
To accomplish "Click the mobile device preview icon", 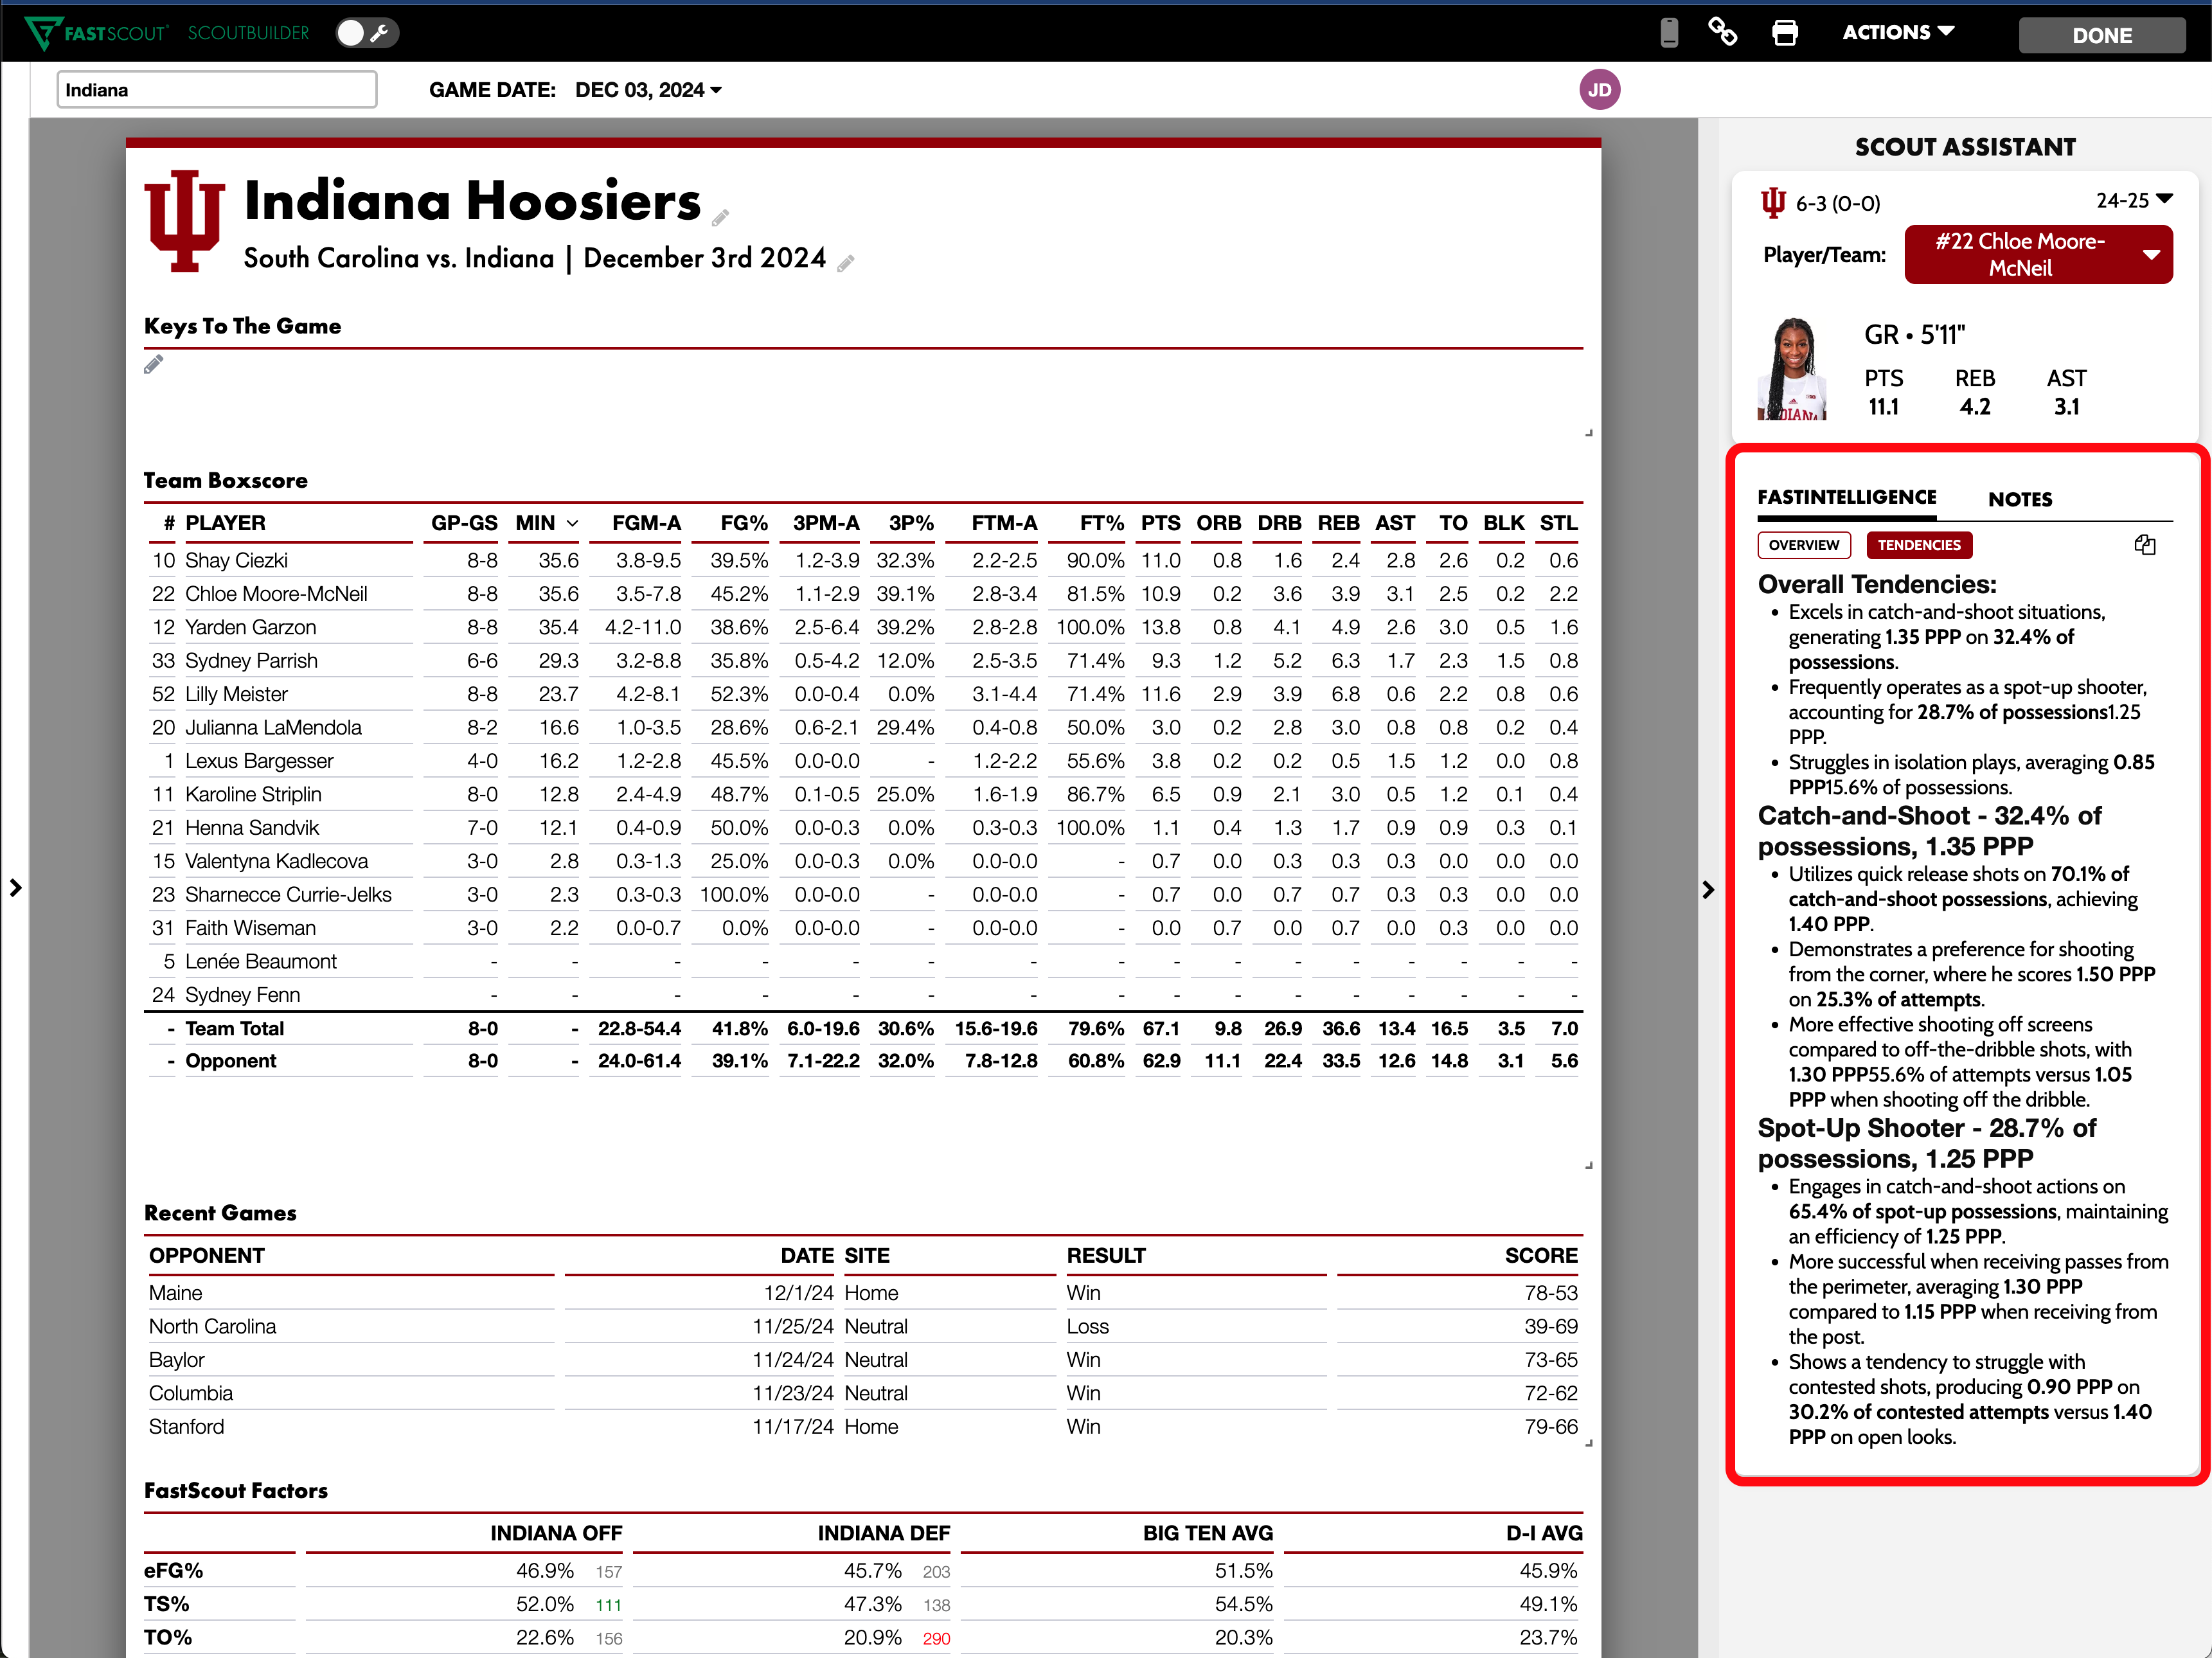I will coord(1668,33).
